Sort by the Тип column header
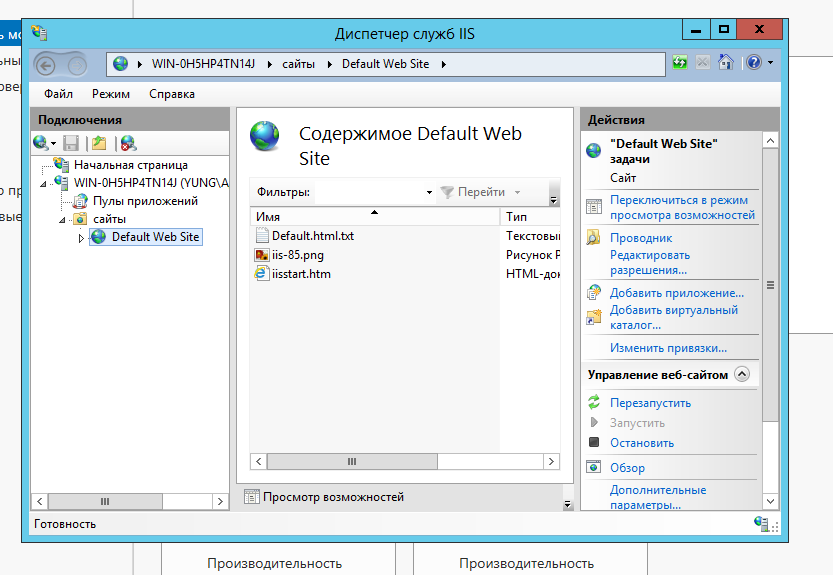The height and width of the screenshot is (575, 833). (x=530, y=216)
